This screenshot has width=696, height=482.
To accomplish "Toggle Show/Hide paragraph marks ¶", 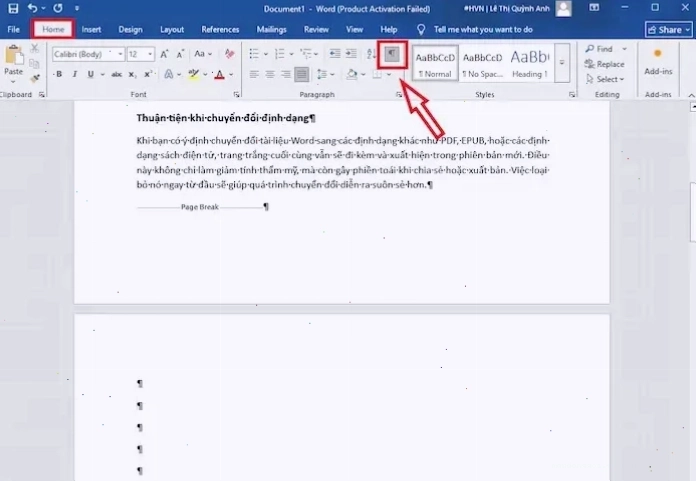I will (x=392, y=54).
